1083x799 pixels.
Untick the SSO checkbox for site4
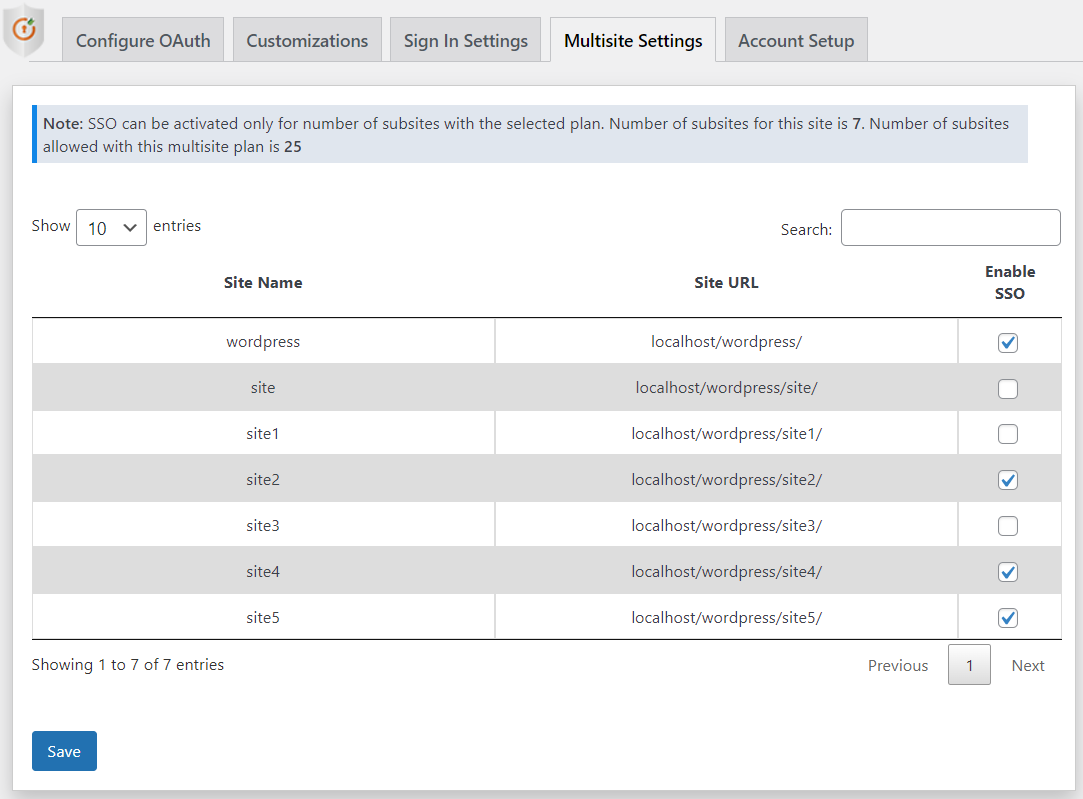coord(1008,572)
